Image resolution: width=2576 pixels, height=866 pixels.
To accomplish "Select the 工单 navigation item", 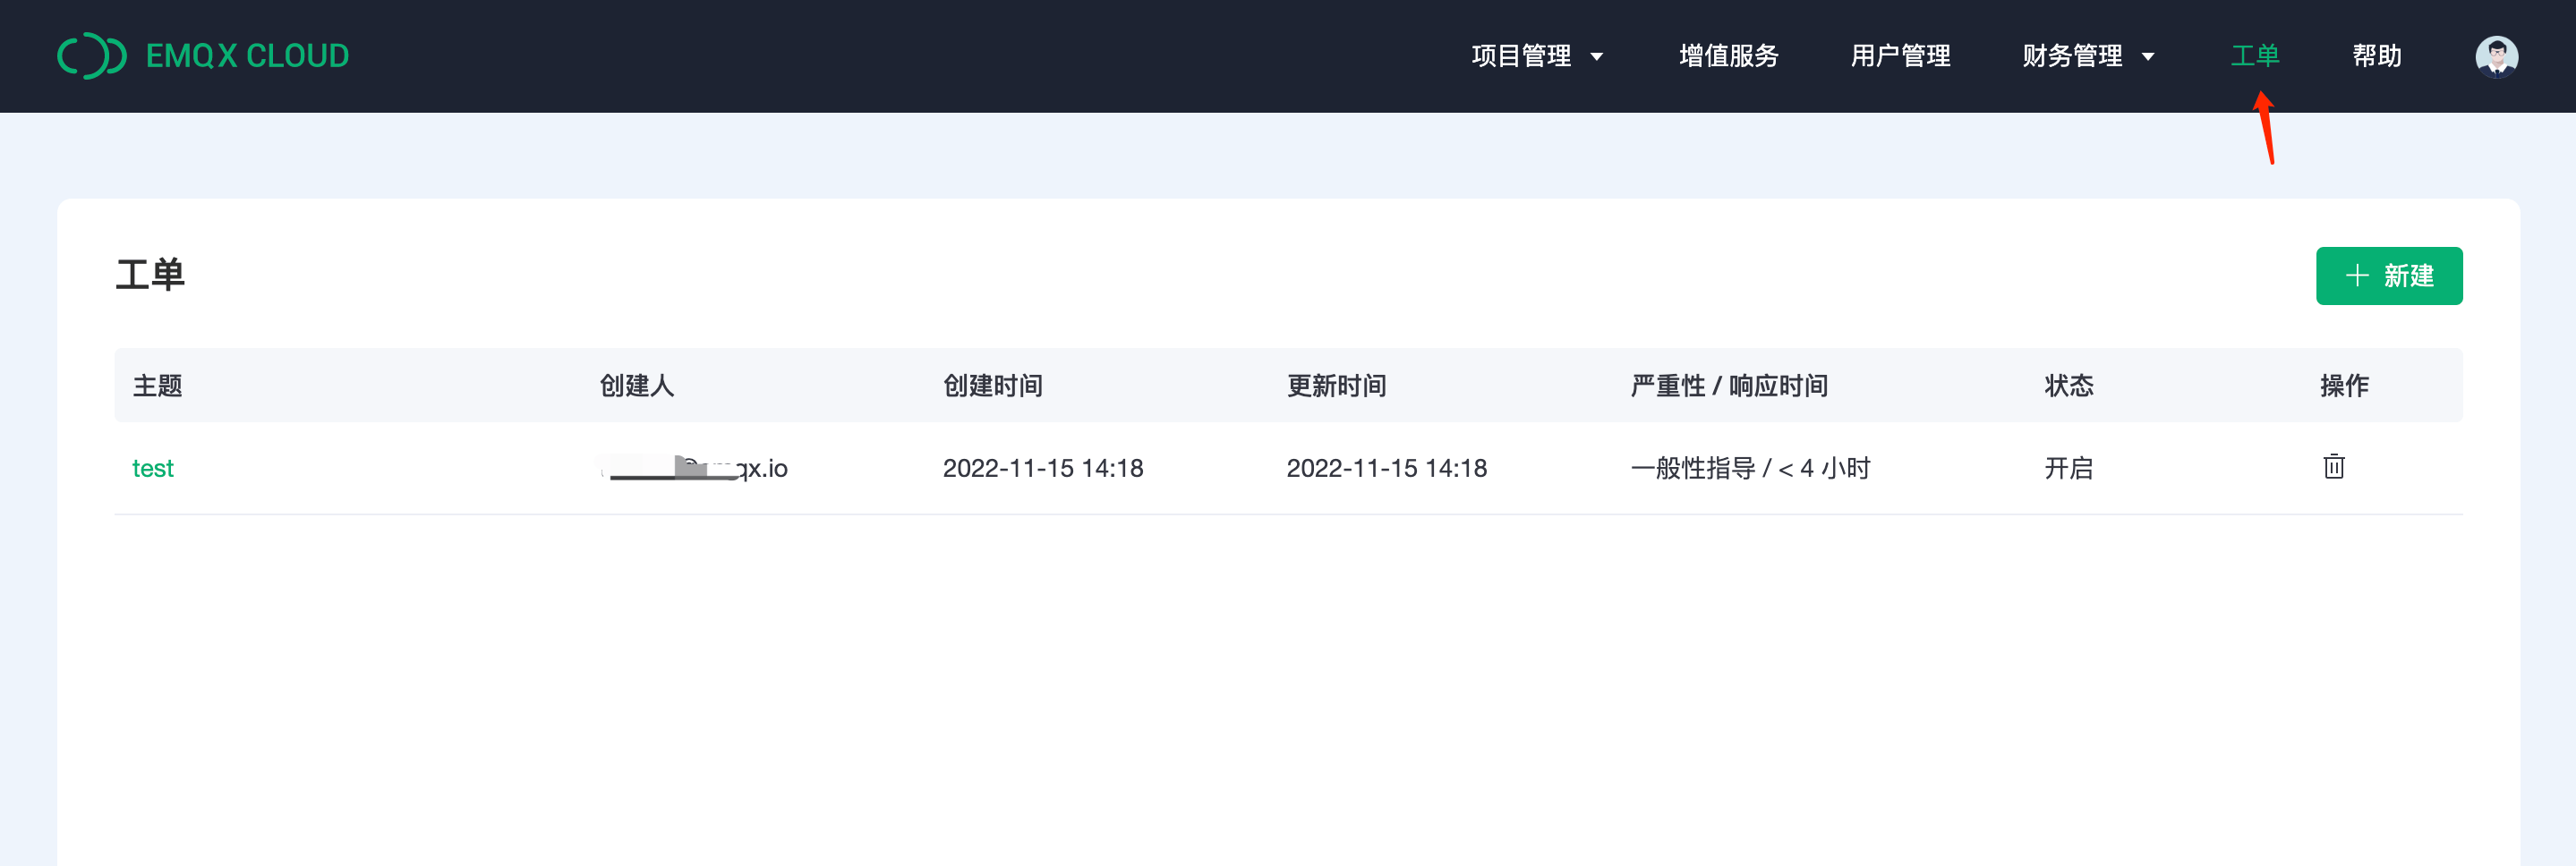I will (2254, 56).
